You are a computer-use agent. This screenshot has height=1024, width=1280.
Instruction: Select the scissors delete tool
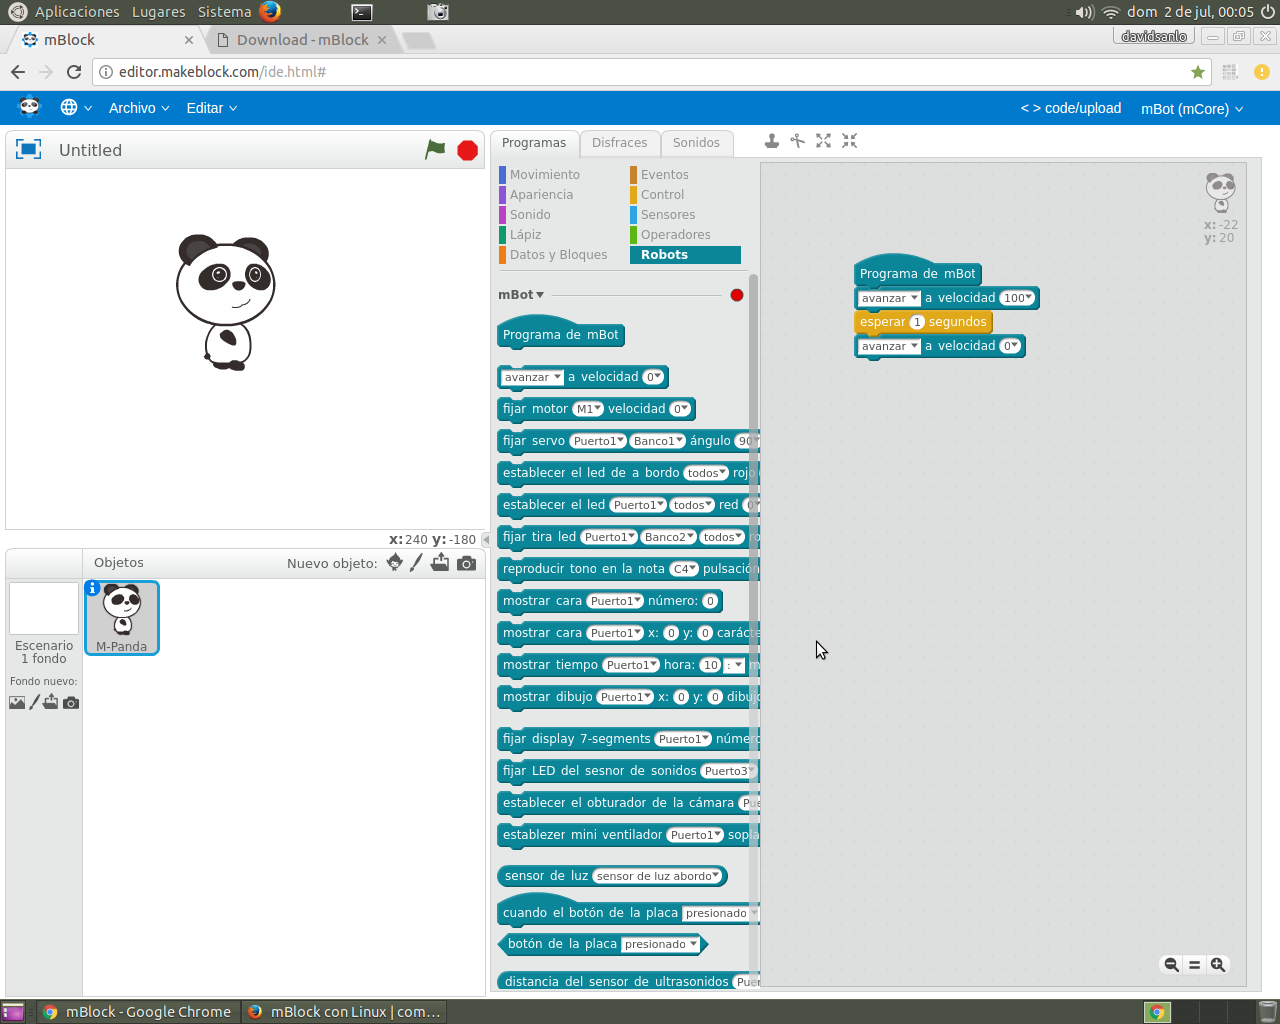click(797, 141)
